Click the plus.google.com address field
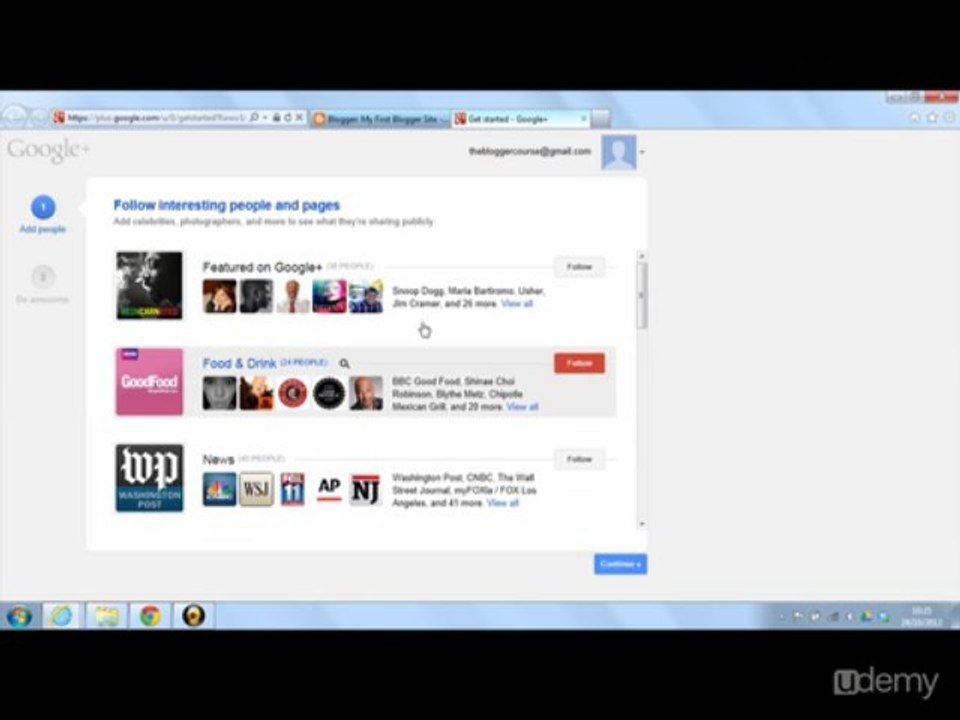 tap(156, 118)
